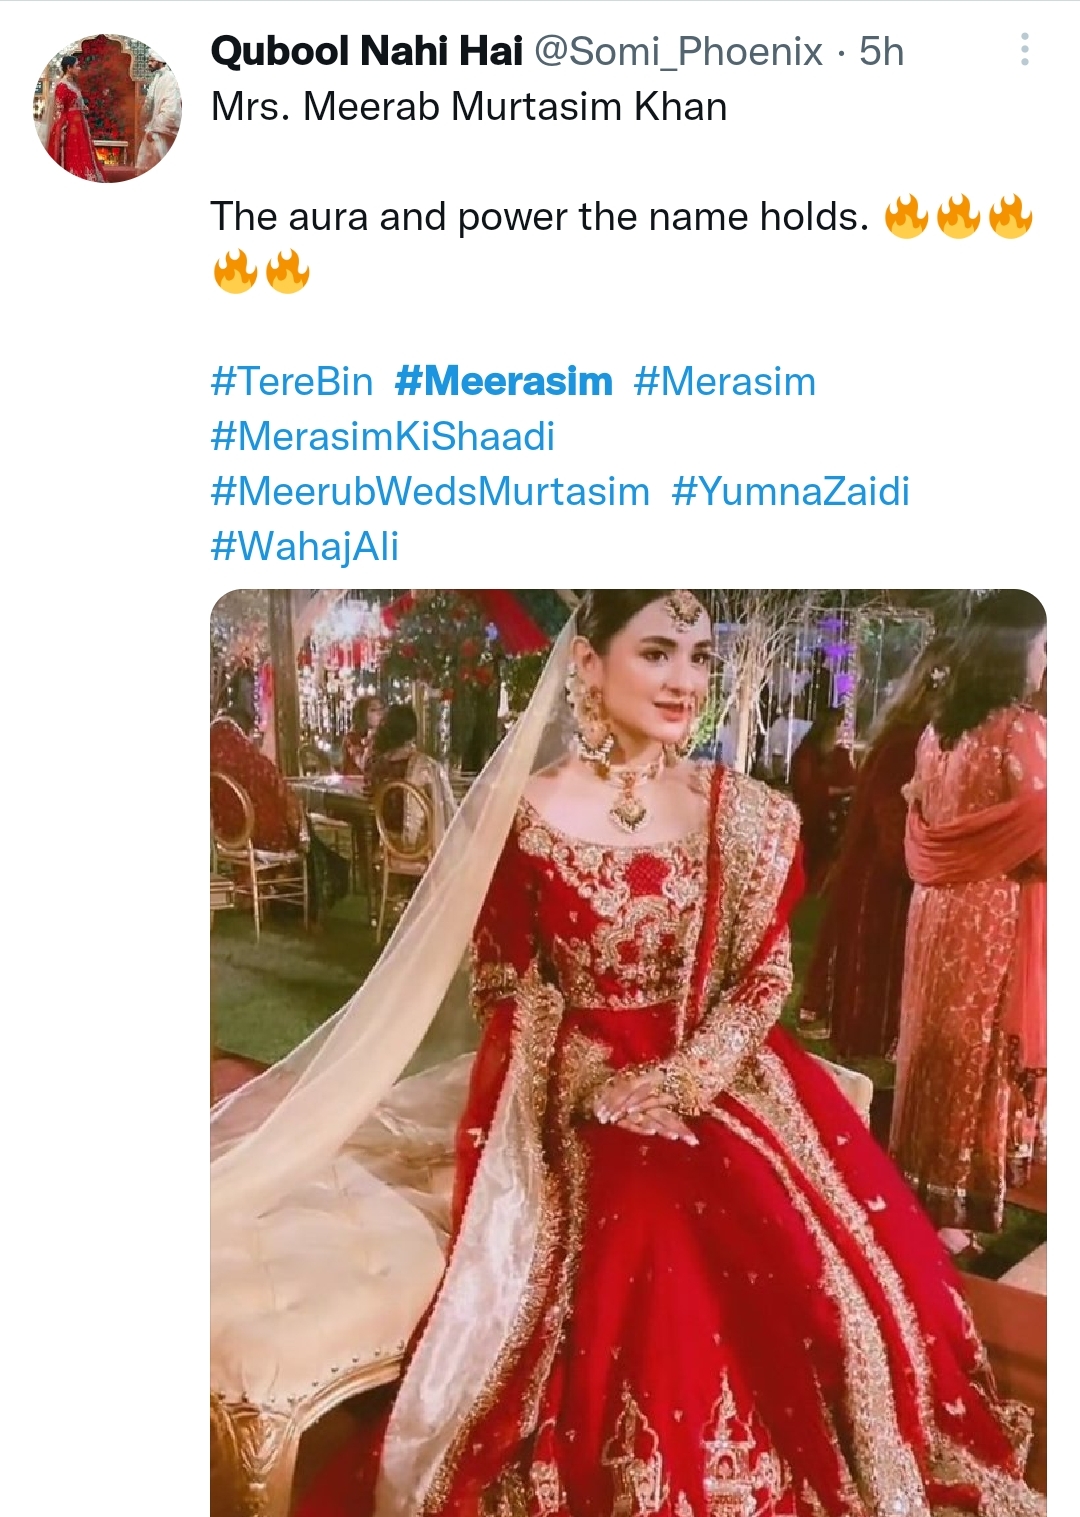Click the fire emoji on the second line
The height and width of the screenshot is (1517, 1080).
pyautogui.click(x=235, y=271)
